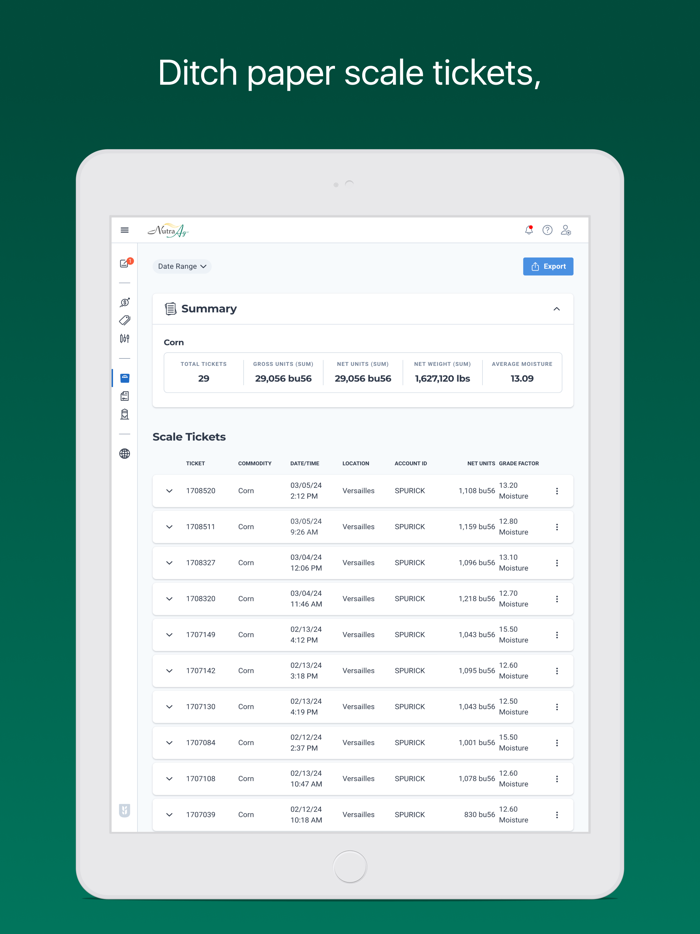Expand ticket 1707142 row
Screen dimensions: 700x934
[x=169, y=671]
